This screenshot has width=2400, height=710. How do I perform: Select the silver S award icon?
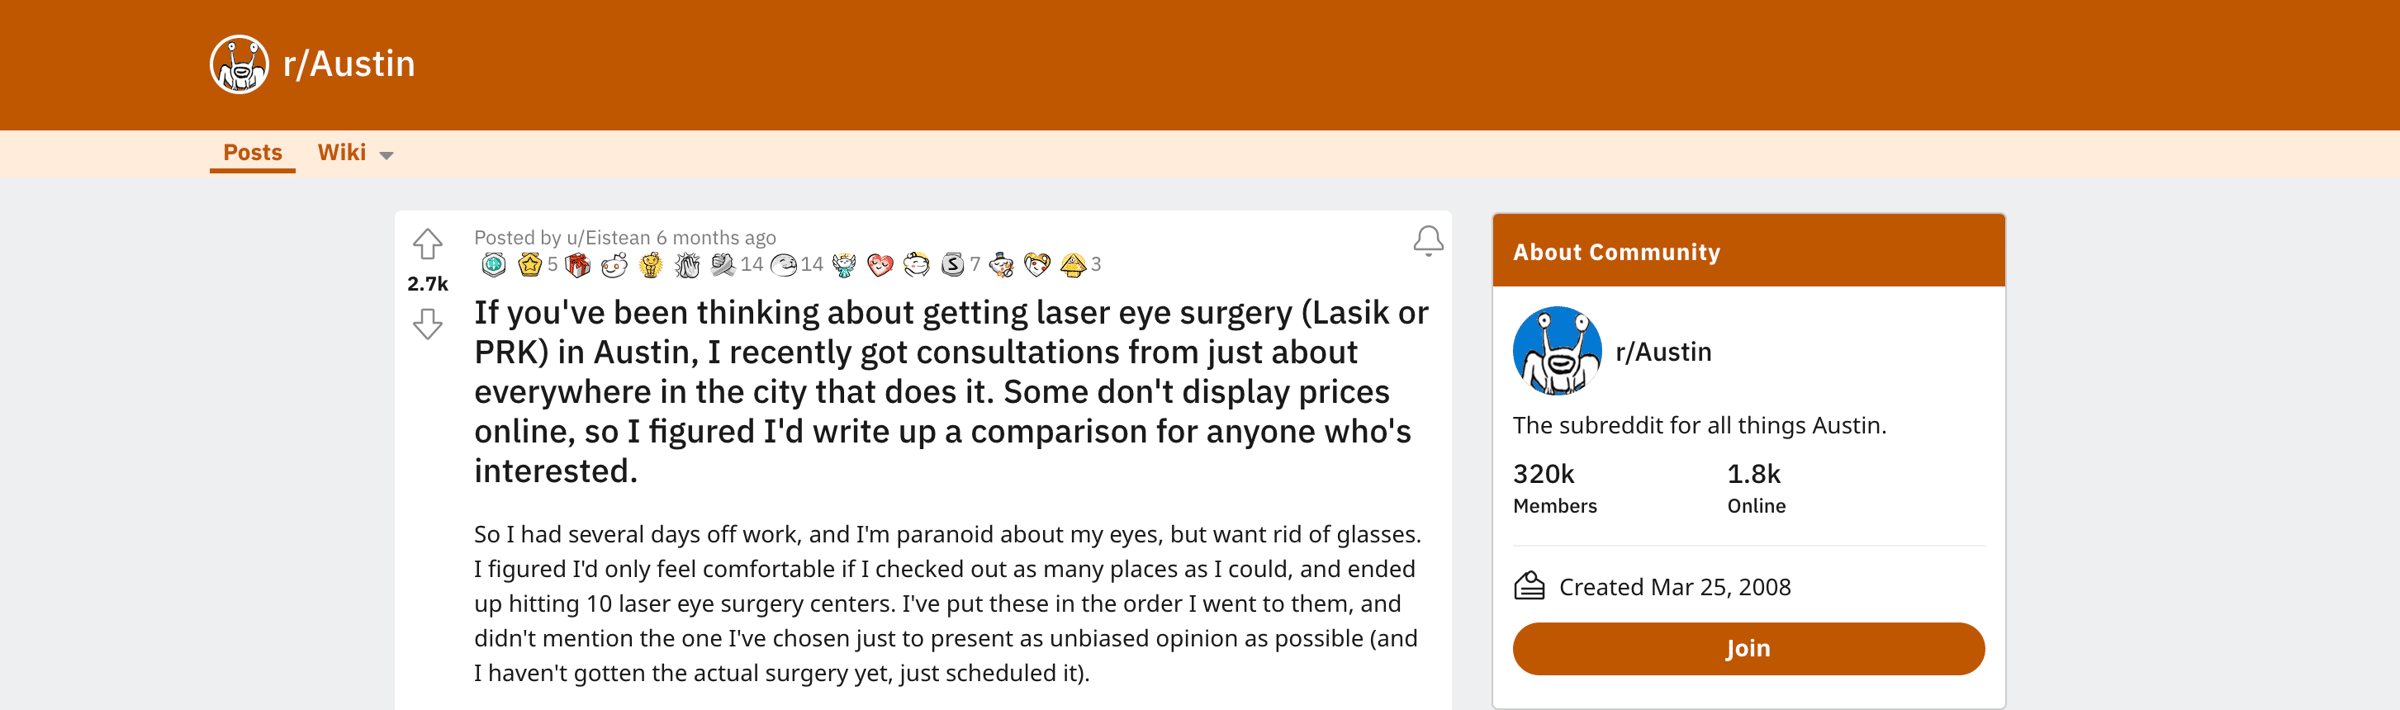coord(953,265)
